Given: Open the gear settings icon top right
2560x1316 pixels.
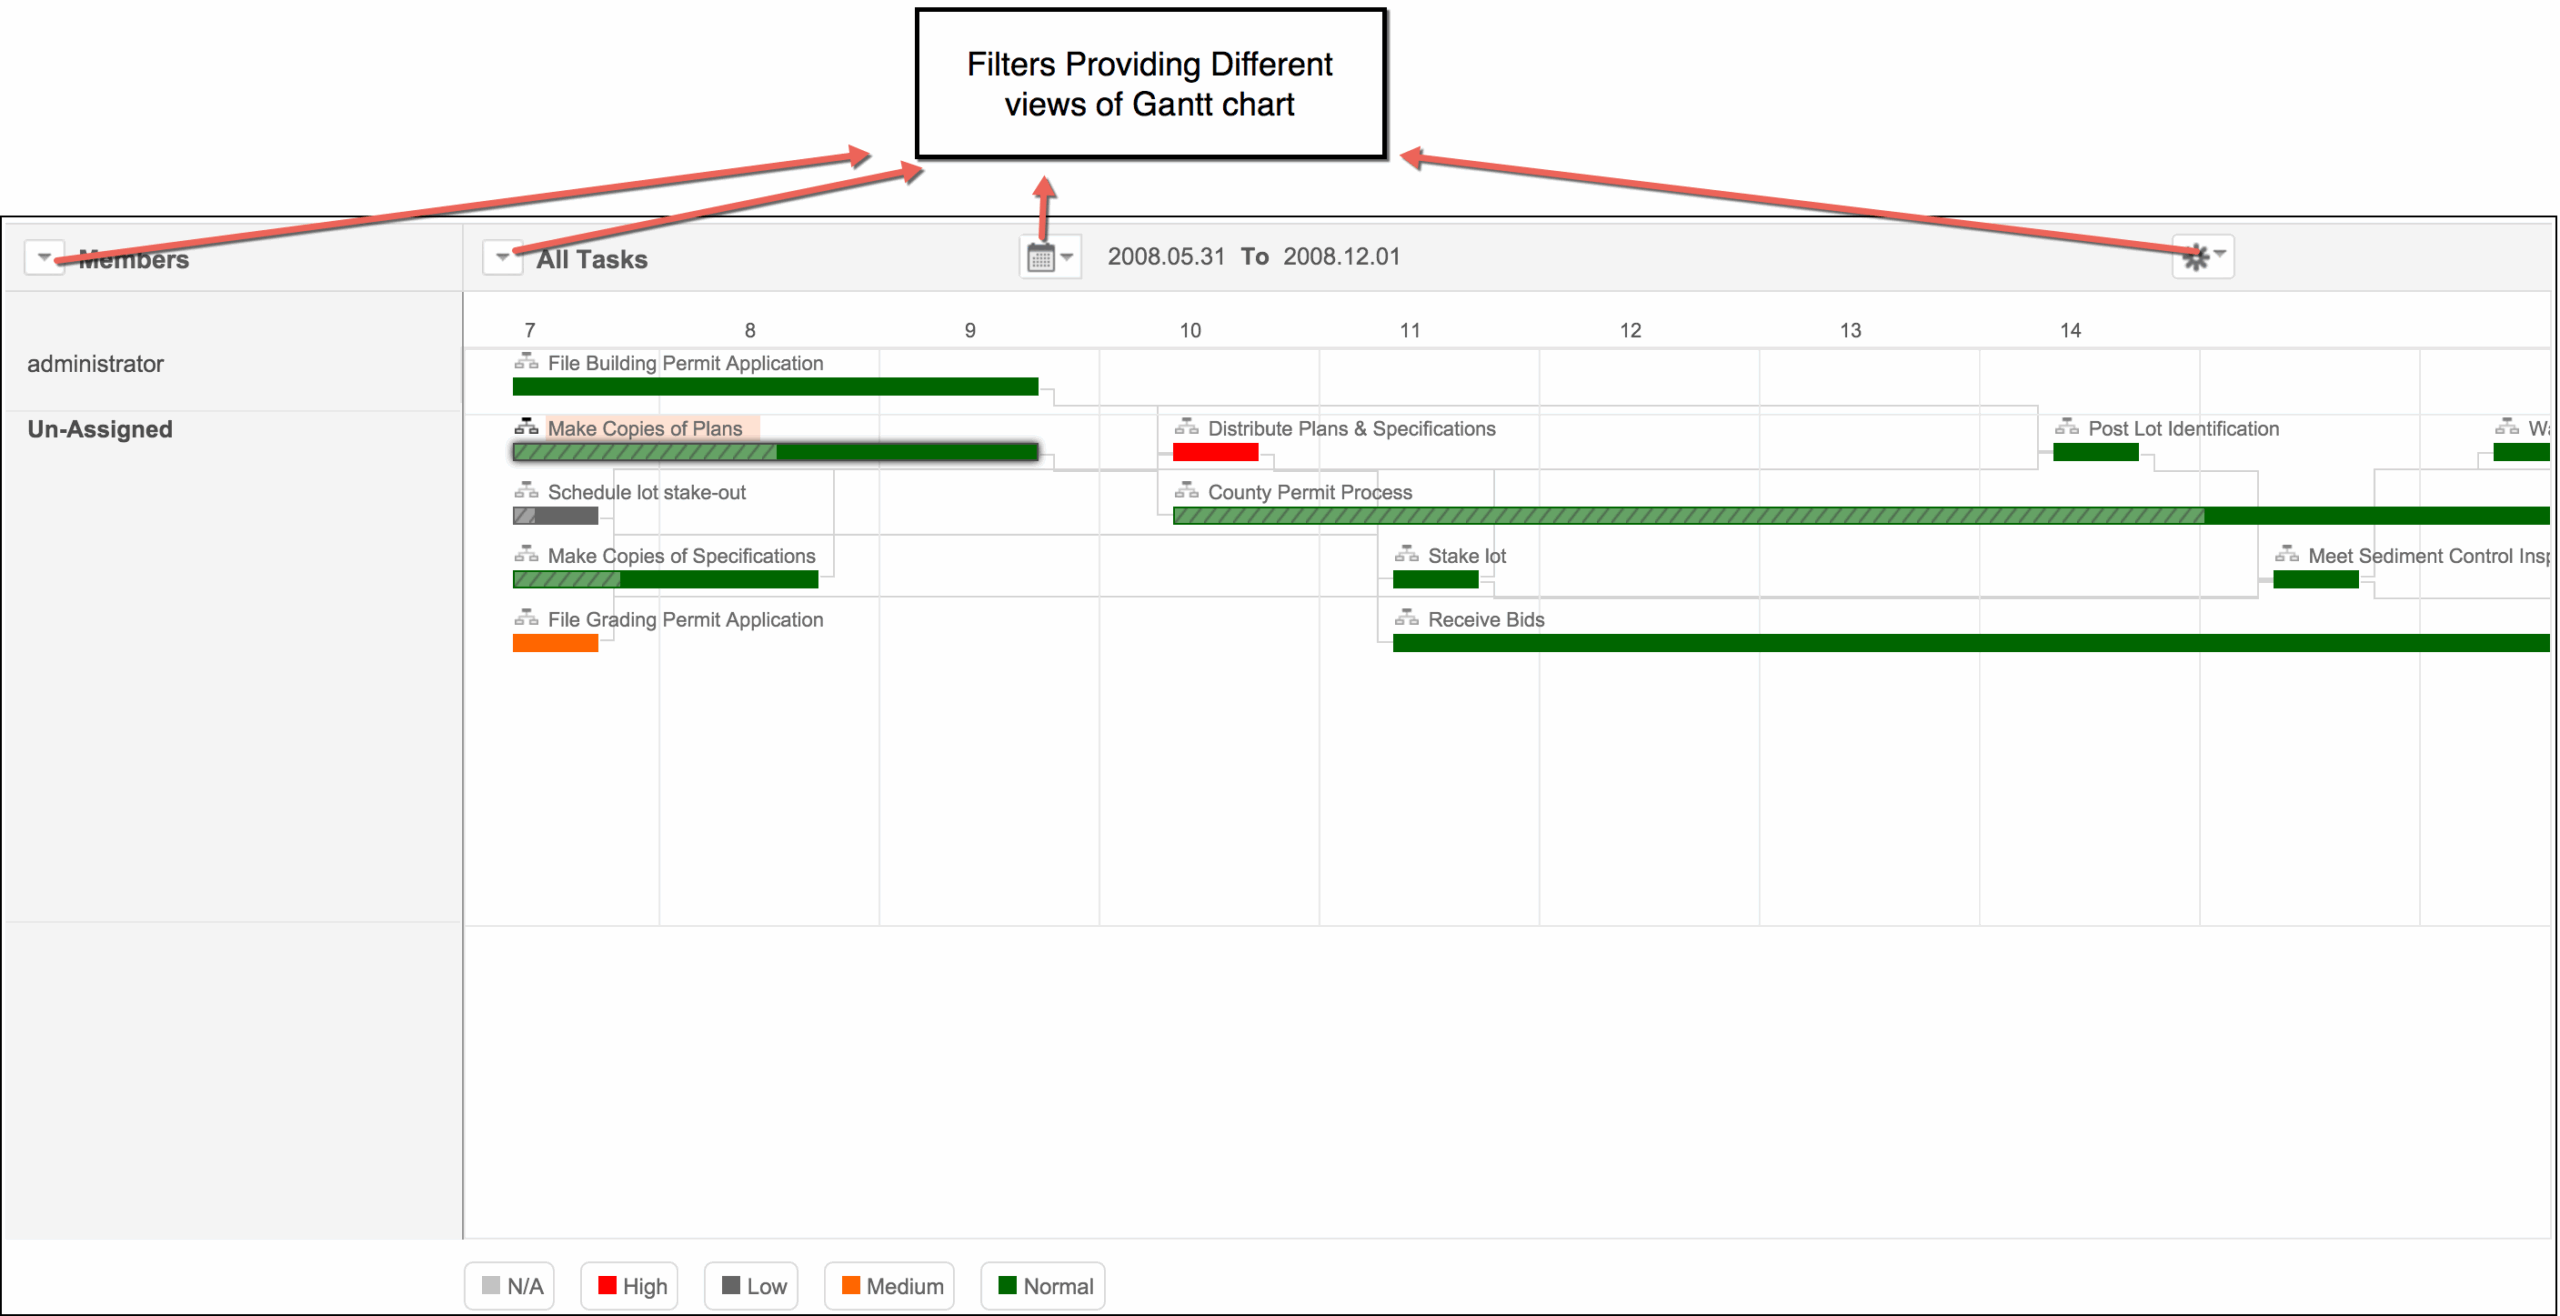Looking at the screenshot, I should click(2196, 256).
